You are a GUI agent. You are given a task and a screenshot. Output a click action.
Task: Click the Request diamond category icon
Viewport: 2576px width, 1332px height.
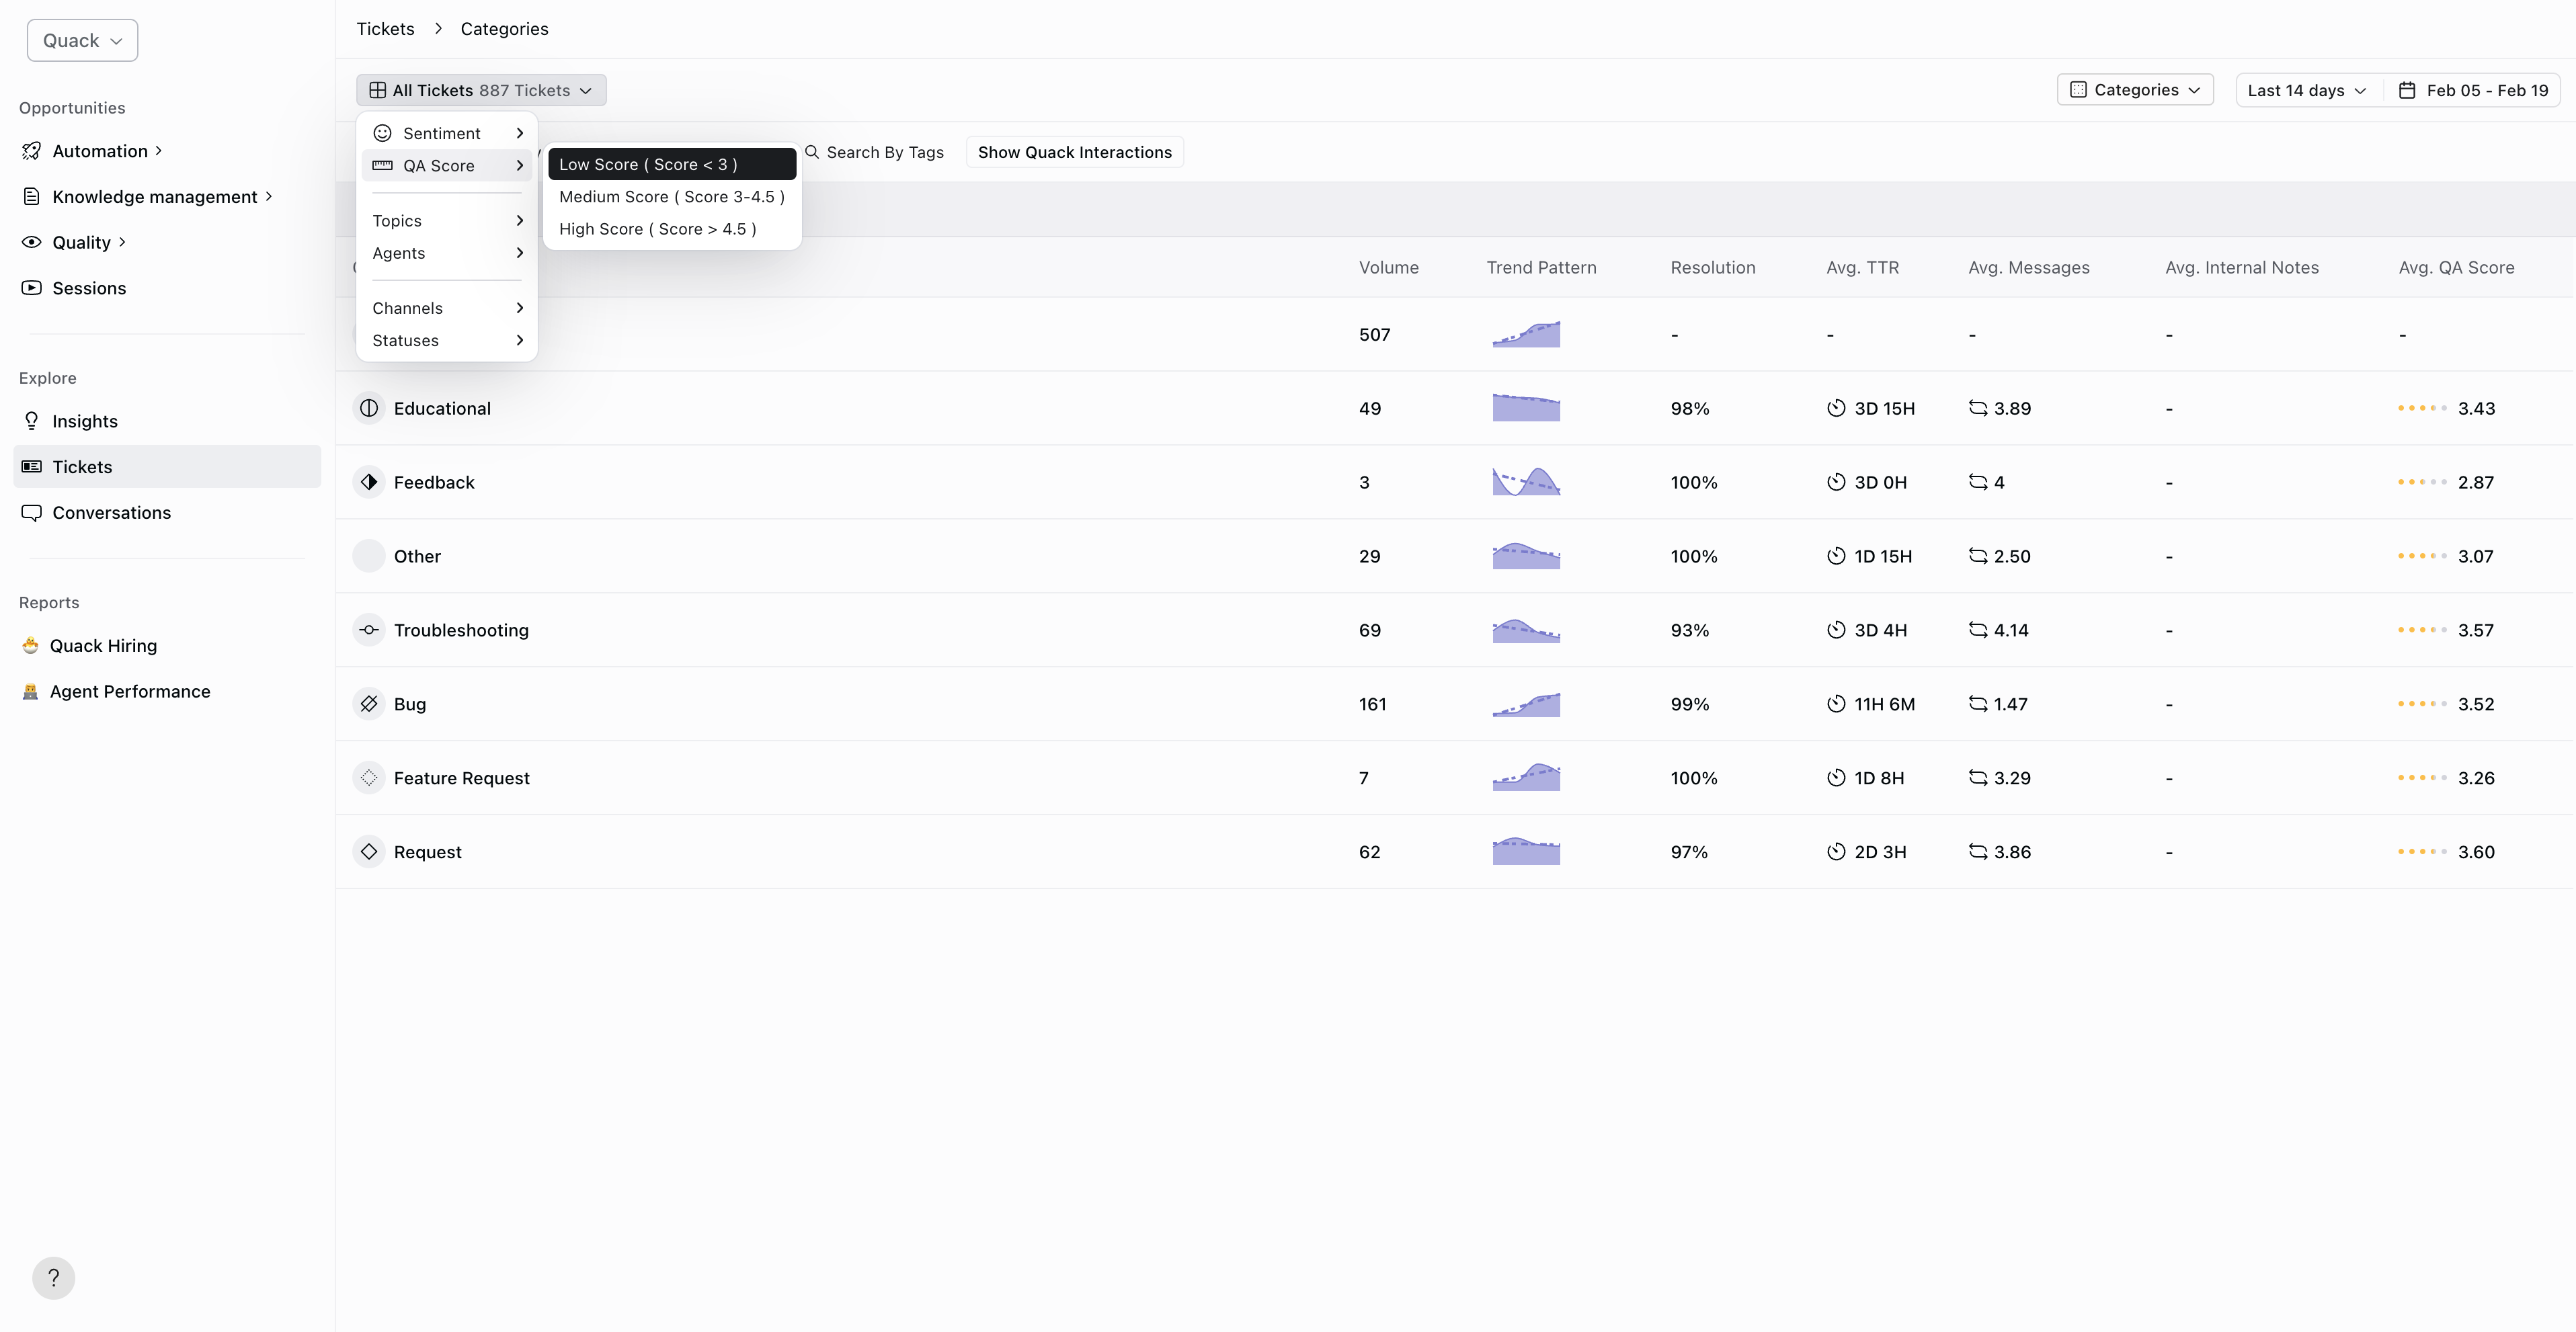click(x=369, y=852)
